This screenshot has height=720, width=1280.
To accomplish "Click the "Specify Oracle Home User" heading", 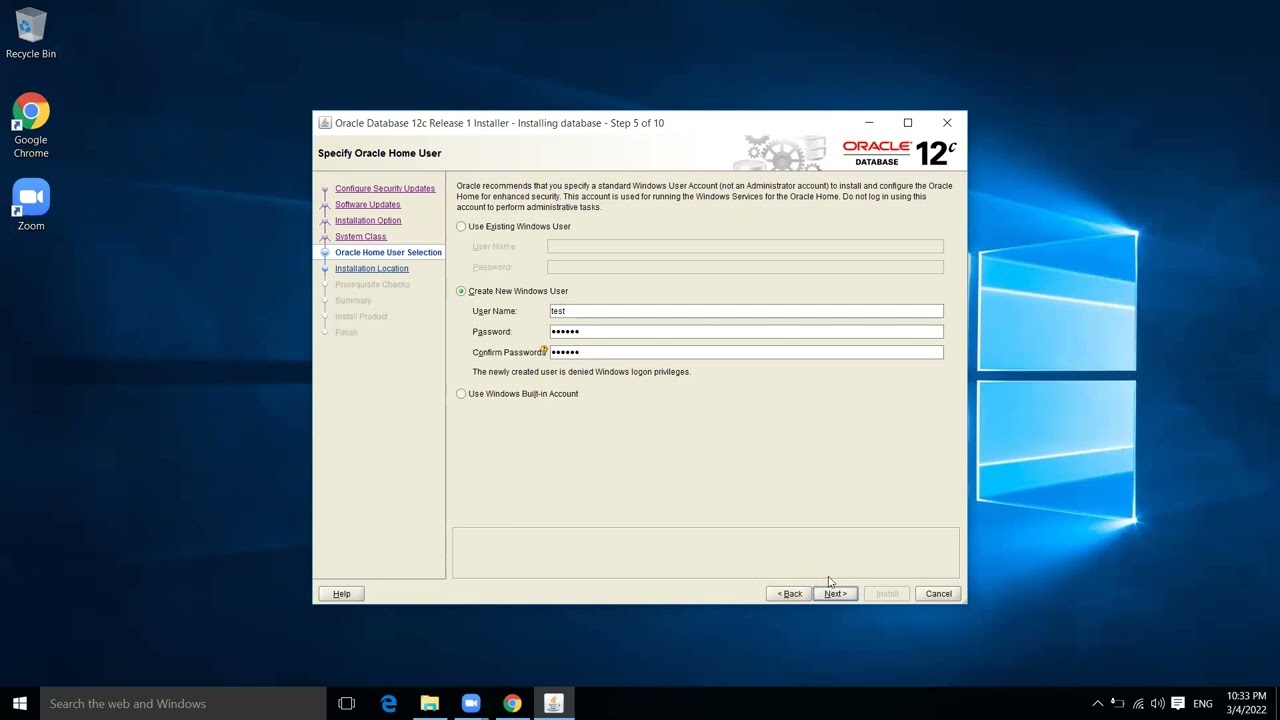I will pyautogui.click(x=380, y=153).
